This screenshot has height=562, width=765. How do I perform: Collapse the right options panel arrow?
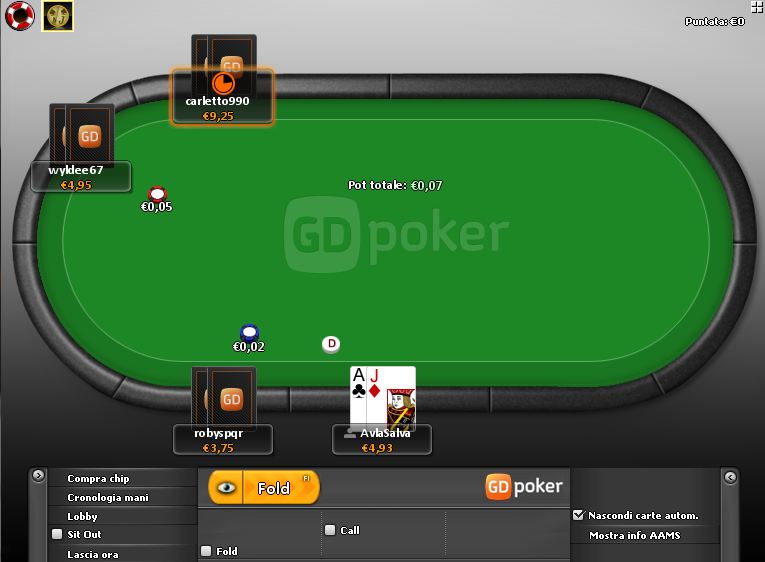click(730, 477)
